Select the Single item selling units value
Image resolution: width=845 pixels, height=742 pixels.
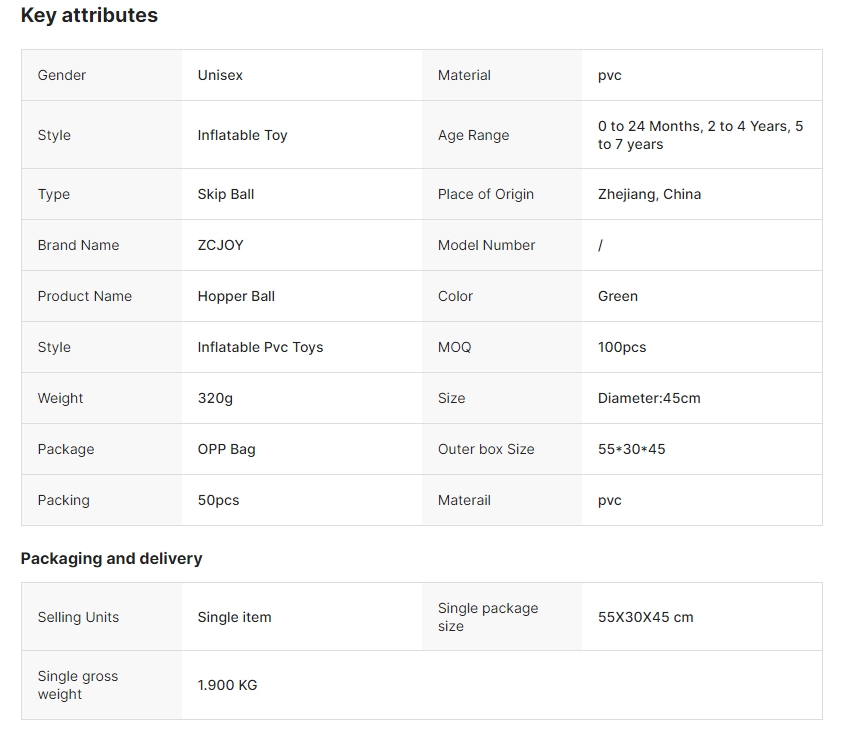[234, 617]
